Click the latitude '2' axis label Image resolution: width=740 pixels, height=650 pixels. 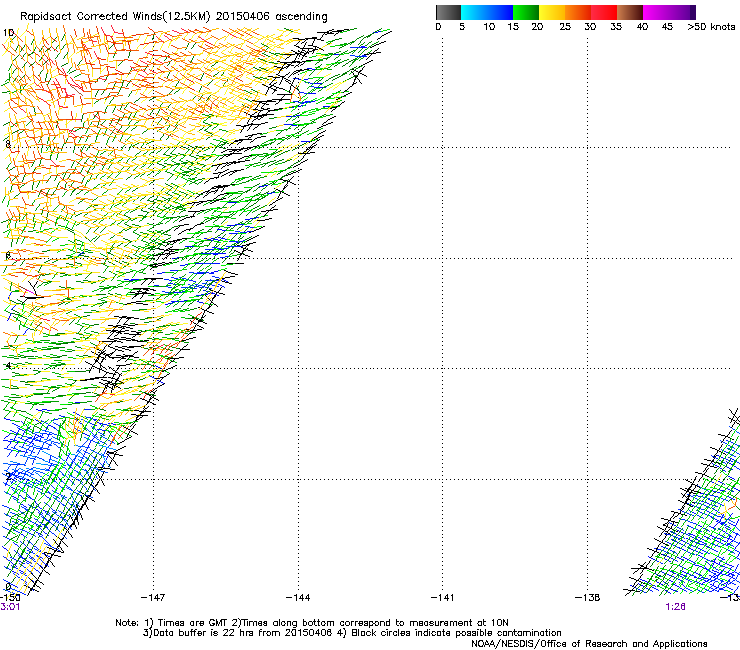(x=8, y=476)
